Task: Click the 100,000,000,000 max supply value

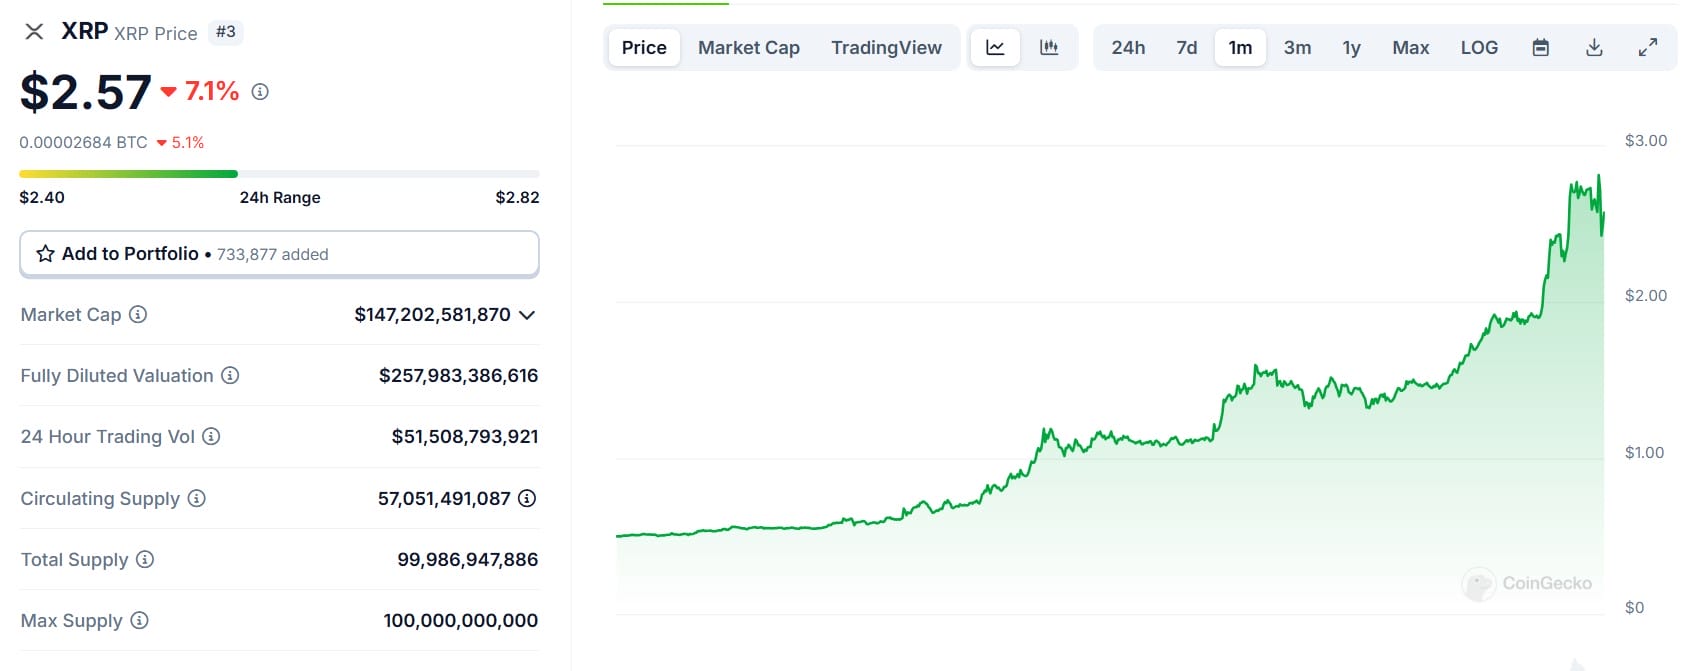Action: click(x=460, y=621)
